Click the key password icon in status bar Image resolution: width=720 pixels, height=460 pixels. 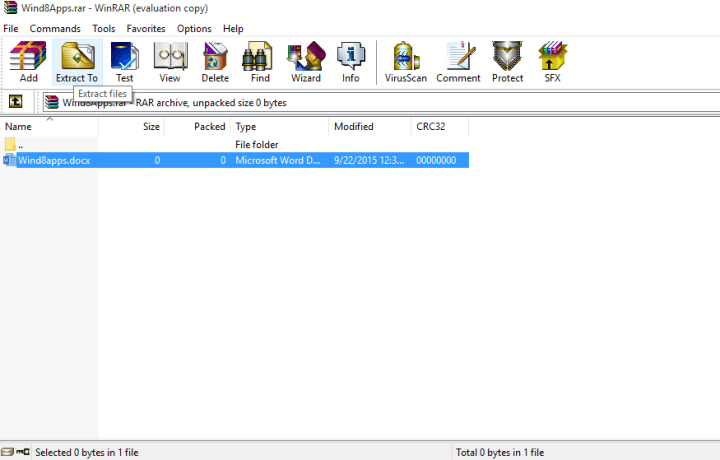tap(23, 452)
